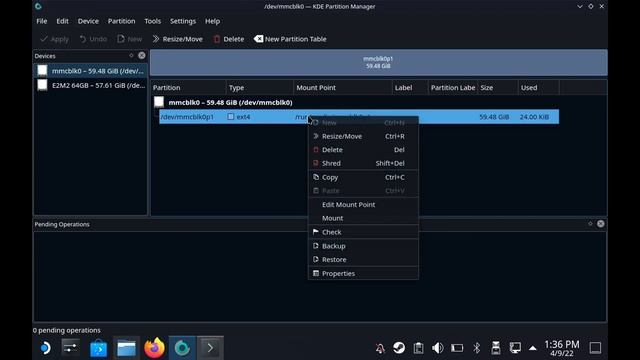The height and width of the screenshot is (360, 640).
Task: Sort by Type column header
Action: click(x=260, y=87)
